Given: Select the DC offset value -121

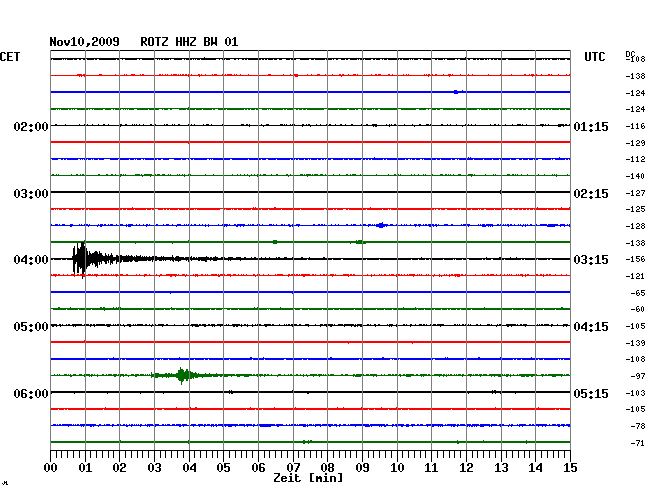Looking at the screenshot, I should (x=635, y=276).
